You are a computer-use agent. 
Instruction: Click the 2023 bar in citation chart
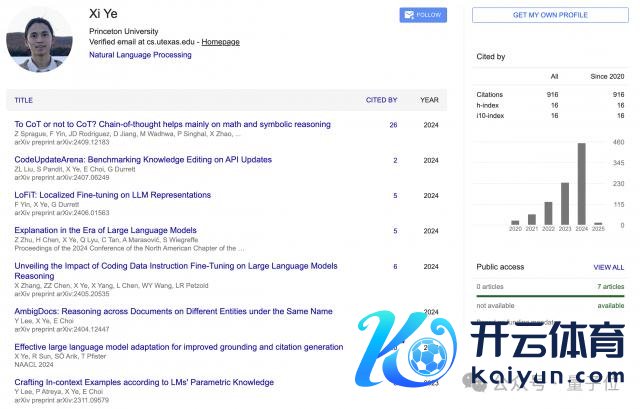(x=564, y=203)
